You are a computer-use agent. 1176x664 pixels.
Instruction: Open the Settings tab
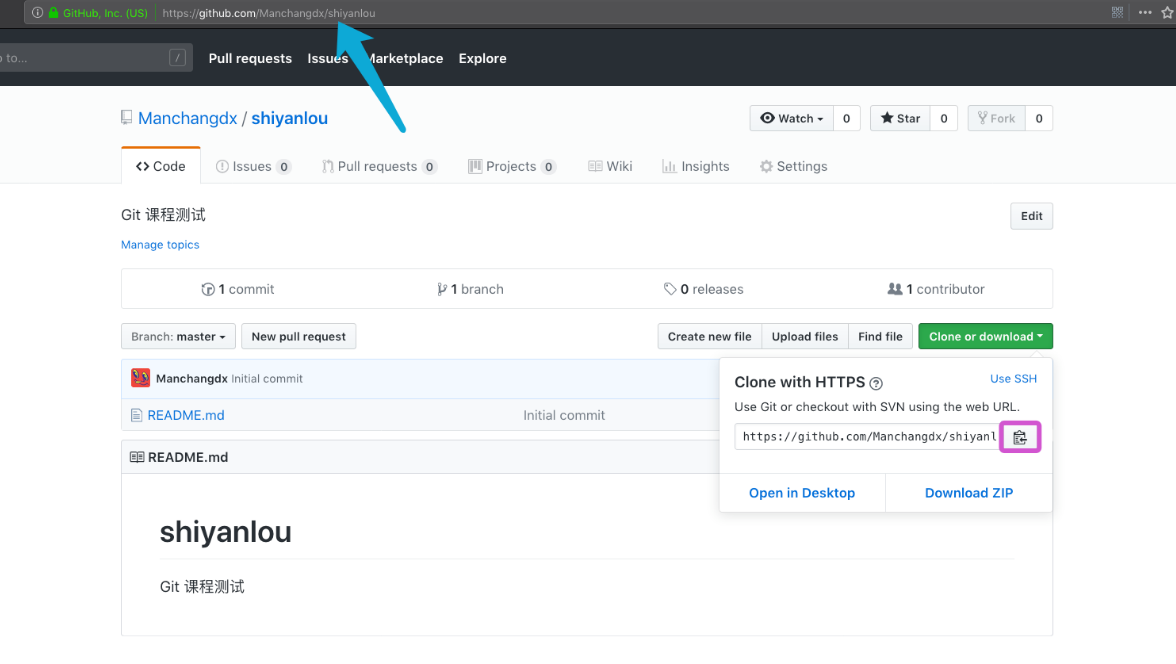coord(794,167)
